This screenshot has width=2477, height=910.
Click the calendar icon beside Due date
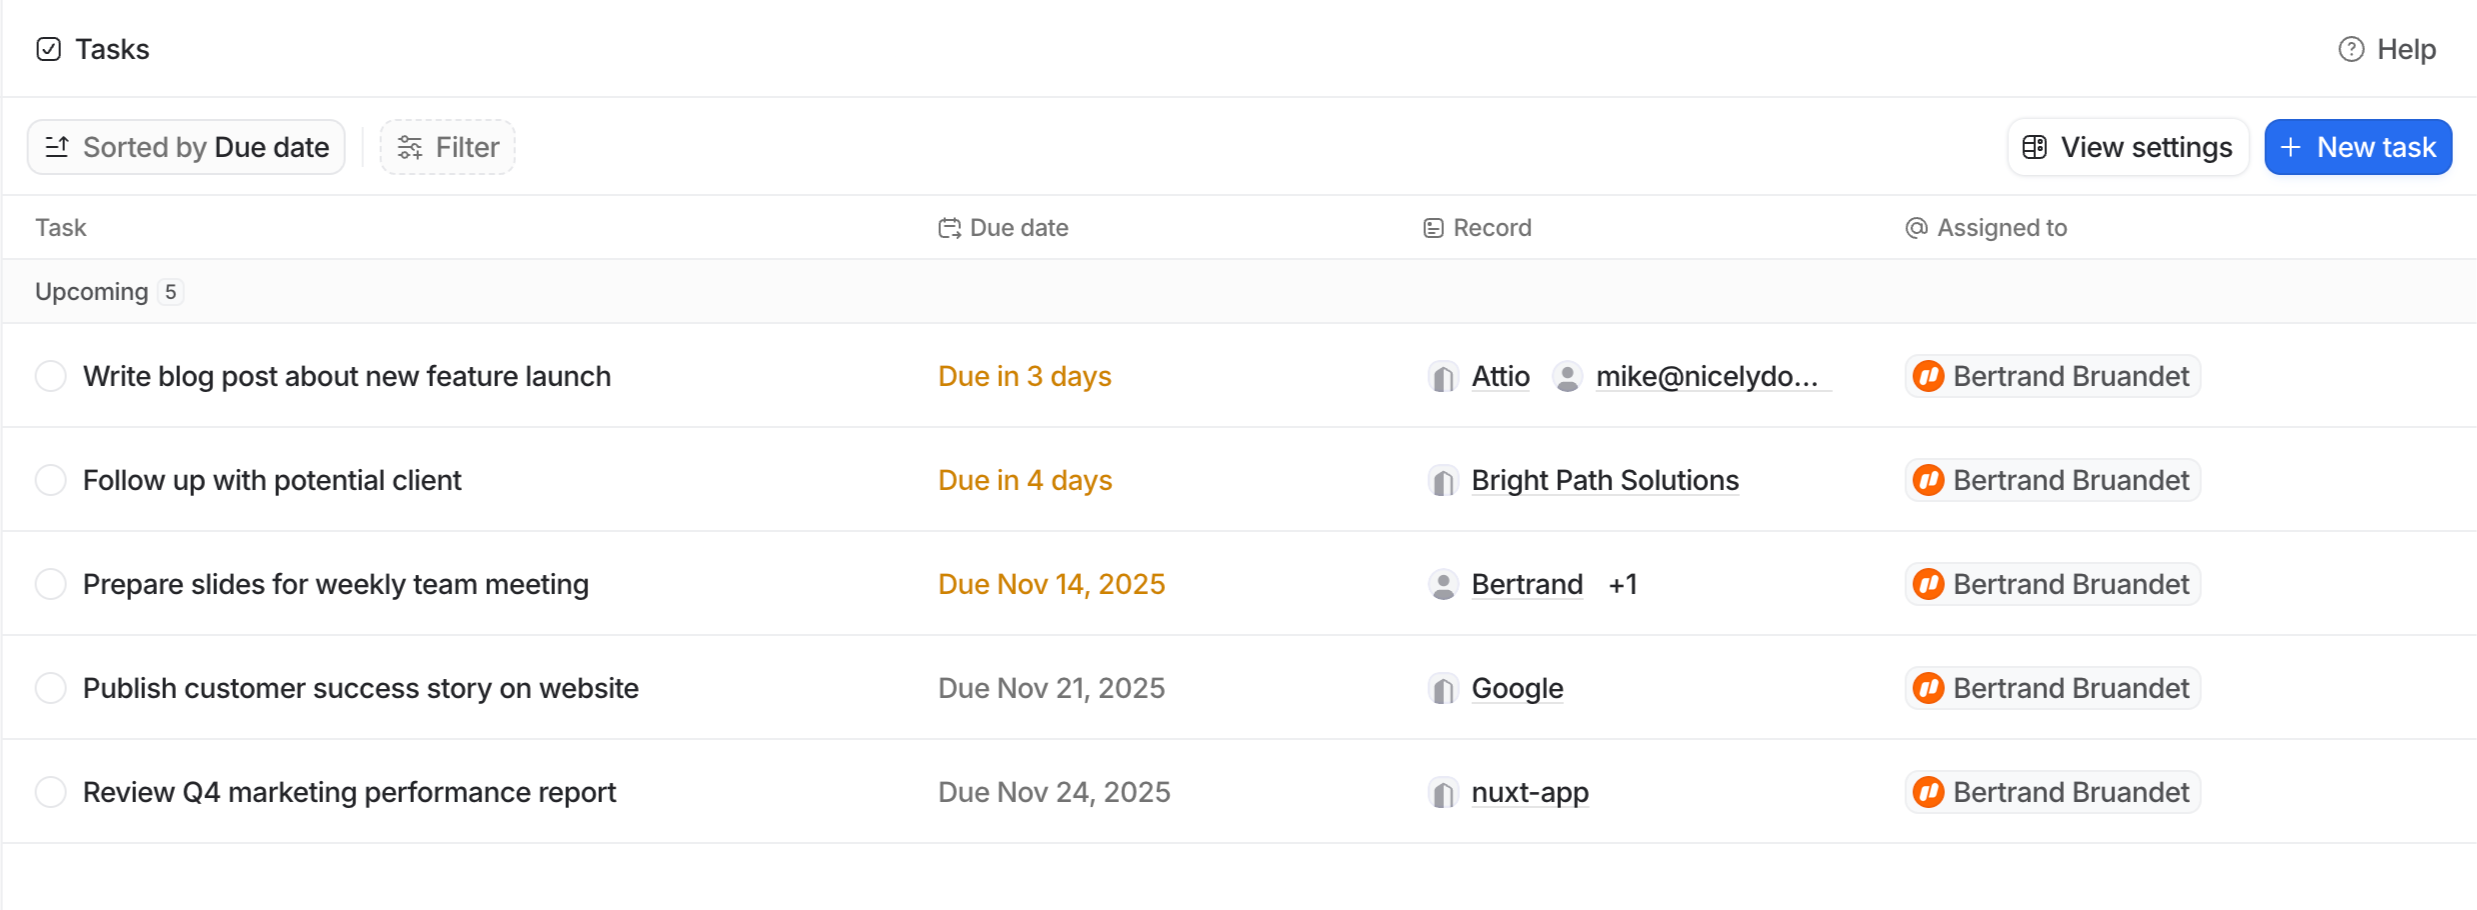pos(948,228)
